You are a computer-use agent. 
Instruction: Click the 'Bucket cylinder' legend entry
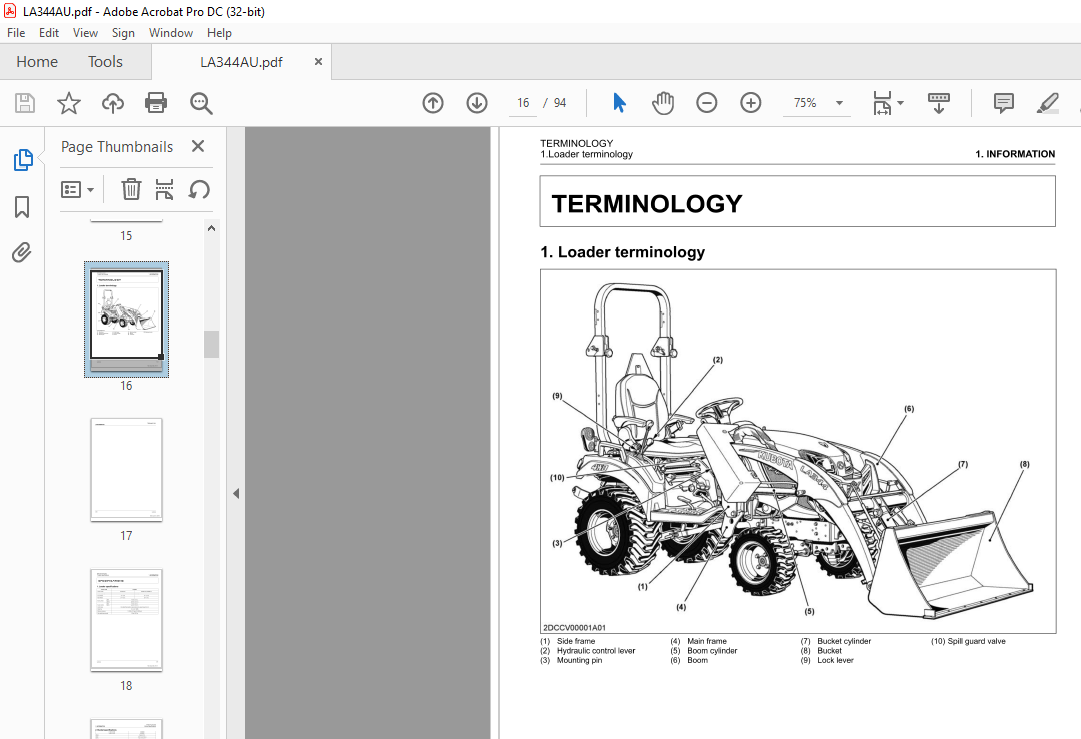pyautogui.click(x=844, y=641)
